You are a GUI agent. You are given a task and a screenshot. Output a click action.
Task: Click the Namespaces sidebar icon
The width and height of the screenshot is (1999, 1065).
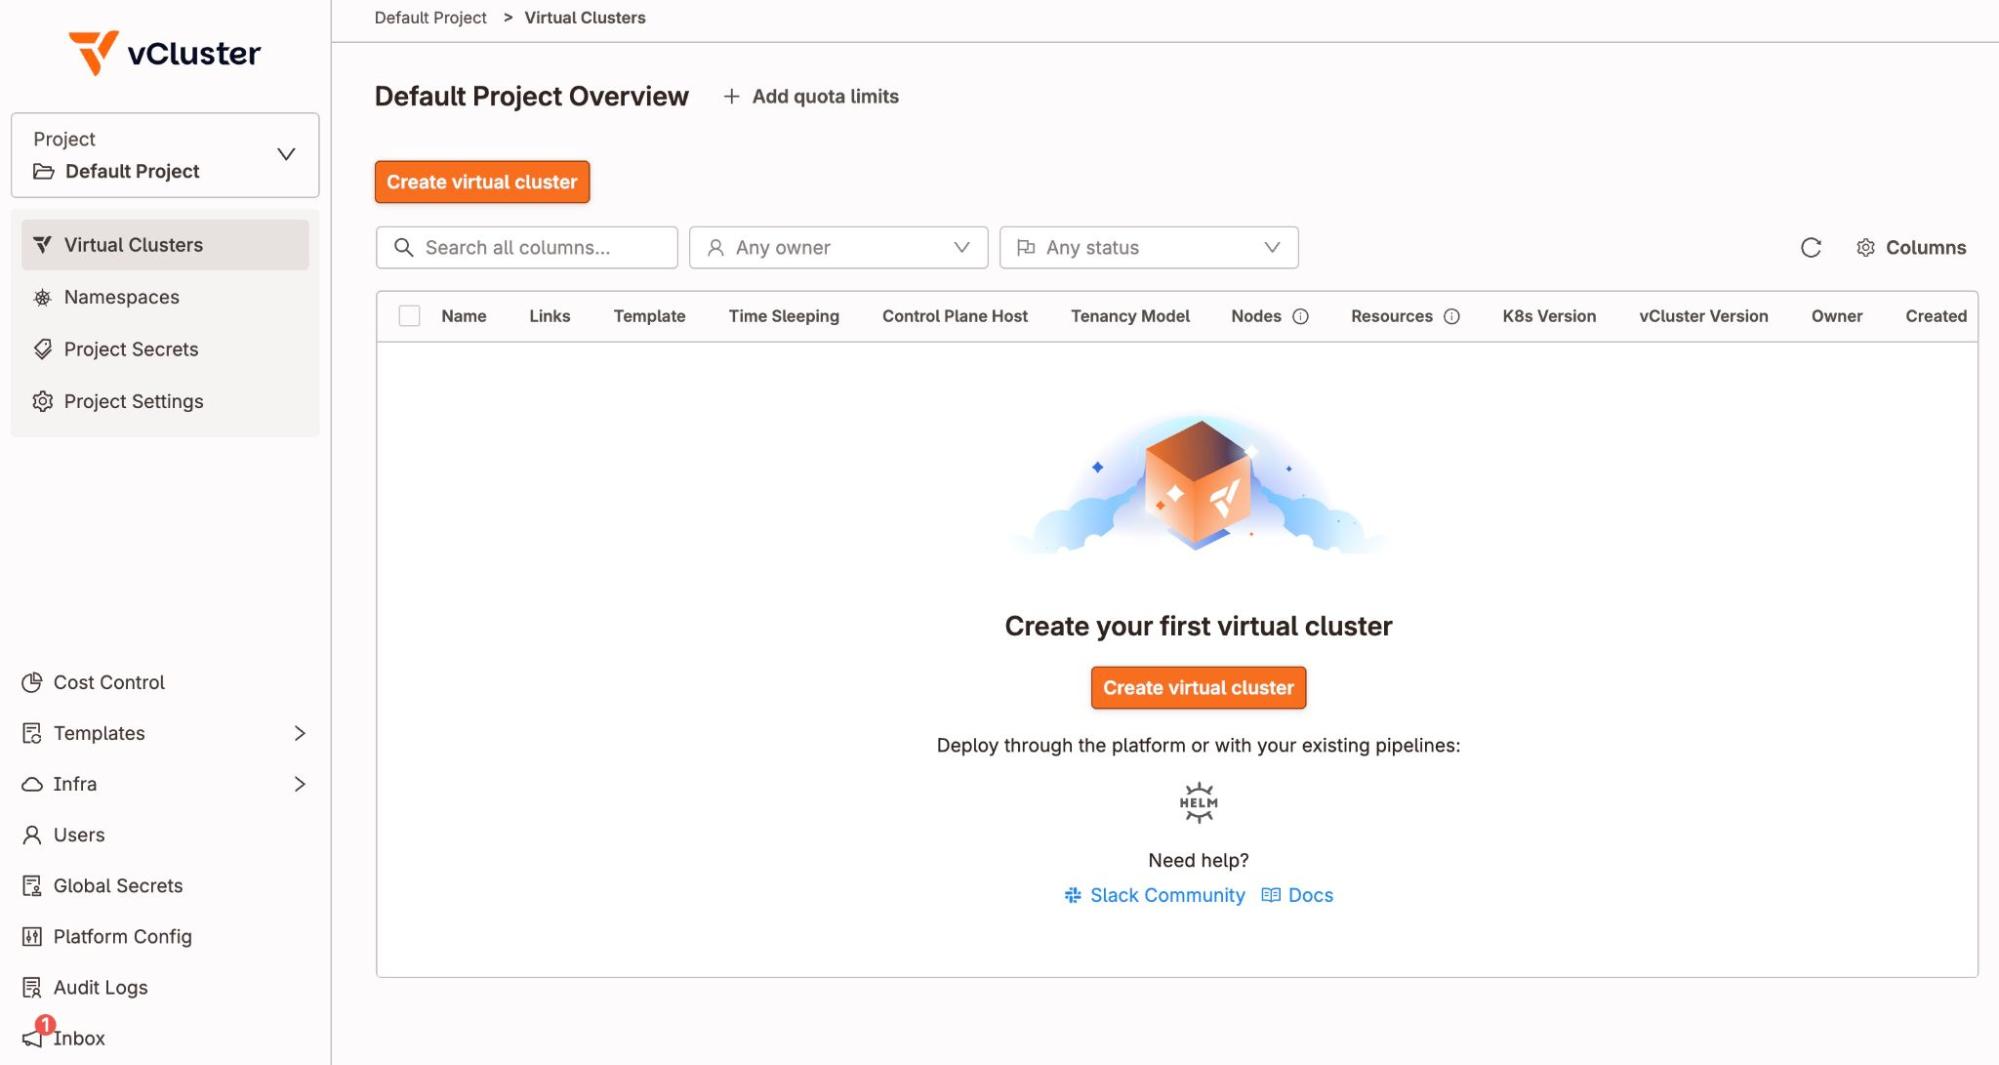pos(42,297)
